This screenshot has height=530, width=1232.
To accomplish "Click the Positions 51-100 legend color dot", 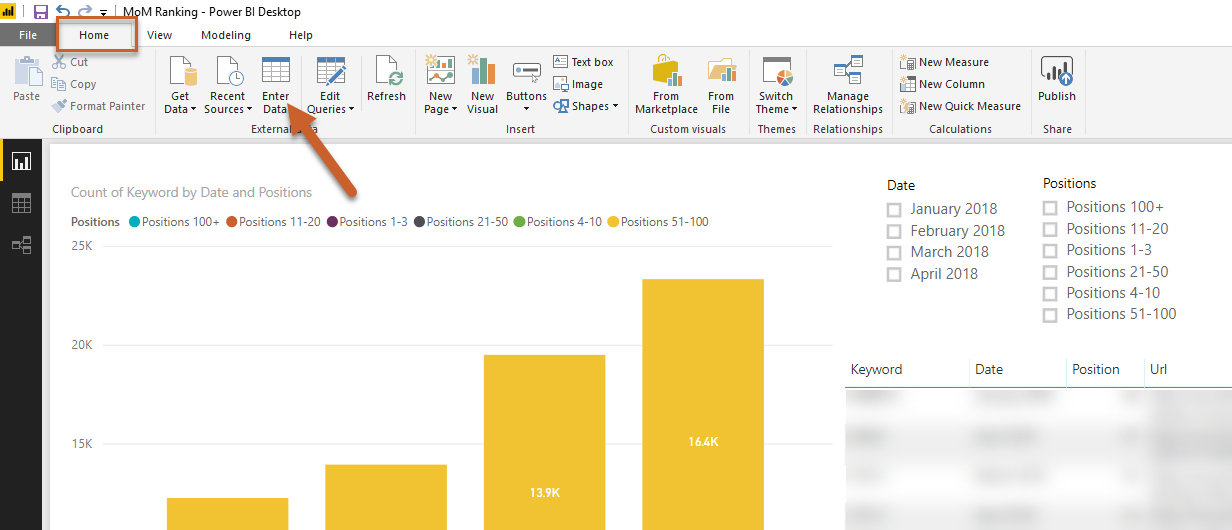I will coord(613,222).
